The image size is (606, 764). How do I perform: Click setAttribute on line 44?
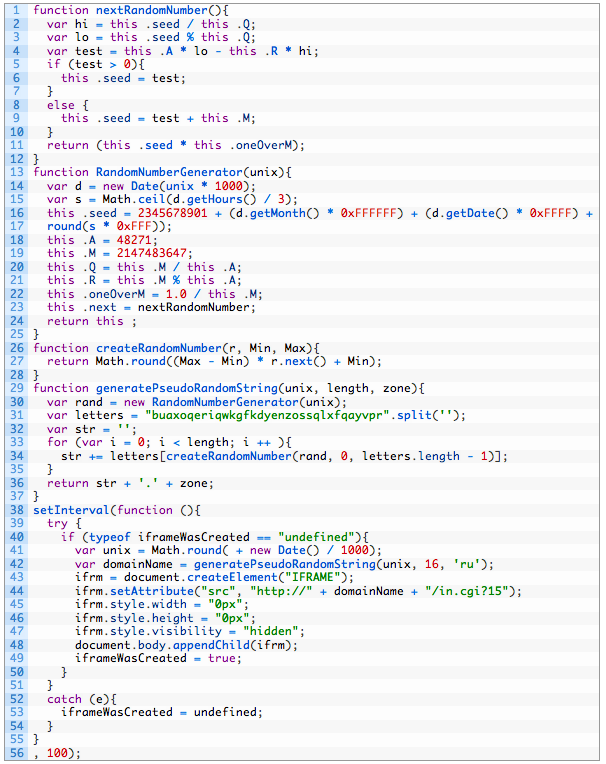152,591
